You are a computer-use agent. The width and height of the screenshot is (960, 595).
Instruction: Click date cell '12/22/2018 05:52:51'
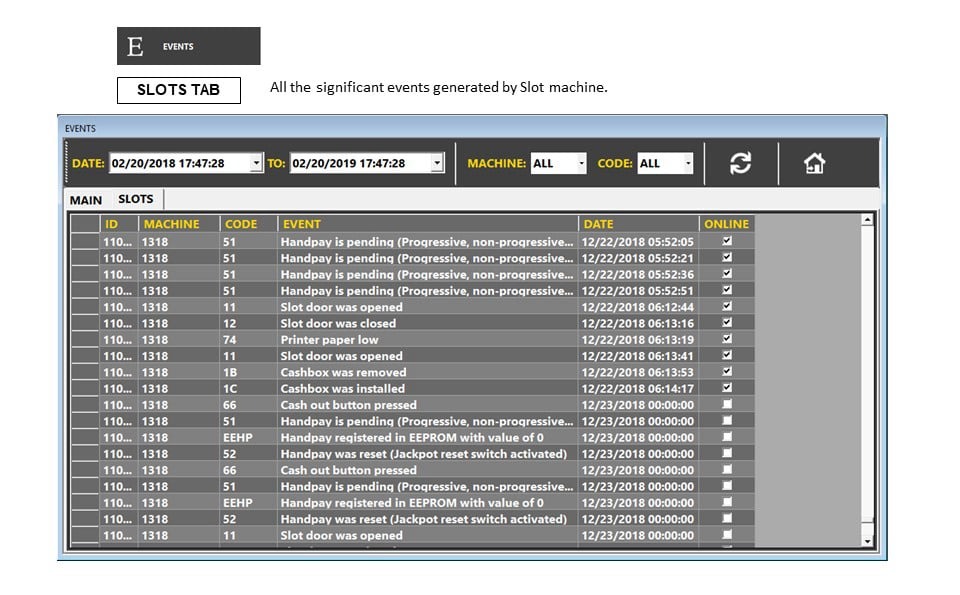point(639,291)
